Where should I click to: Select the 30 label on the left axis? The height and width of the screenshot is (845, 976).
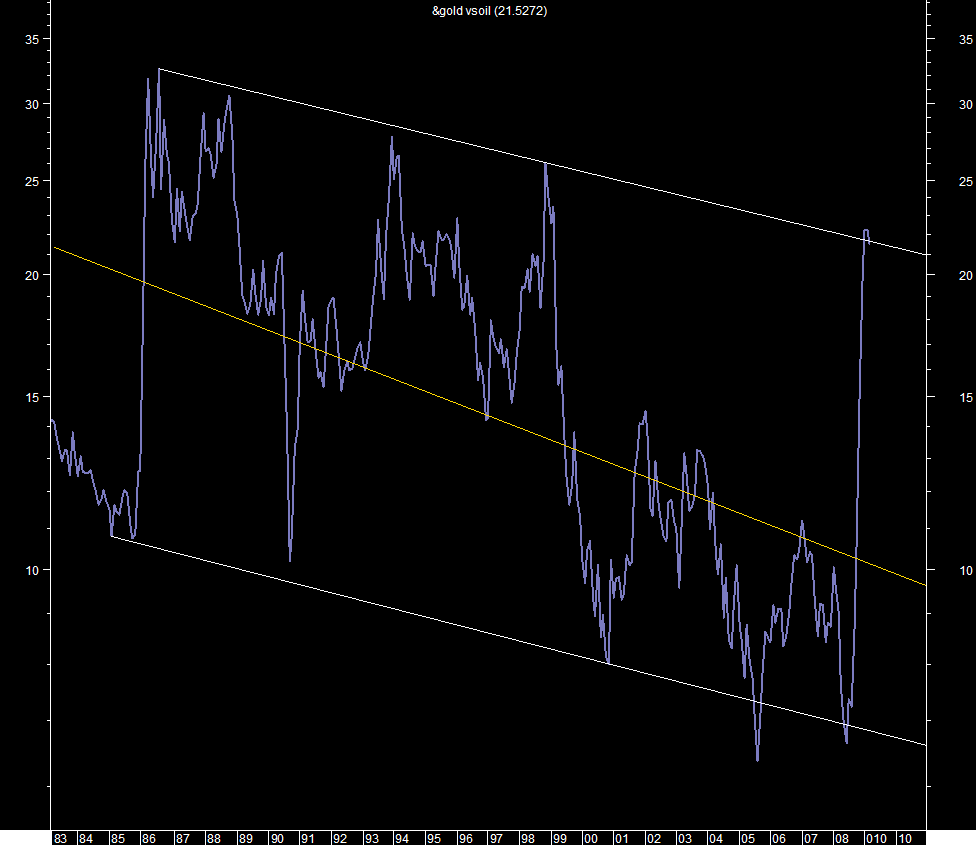point(32,105)
